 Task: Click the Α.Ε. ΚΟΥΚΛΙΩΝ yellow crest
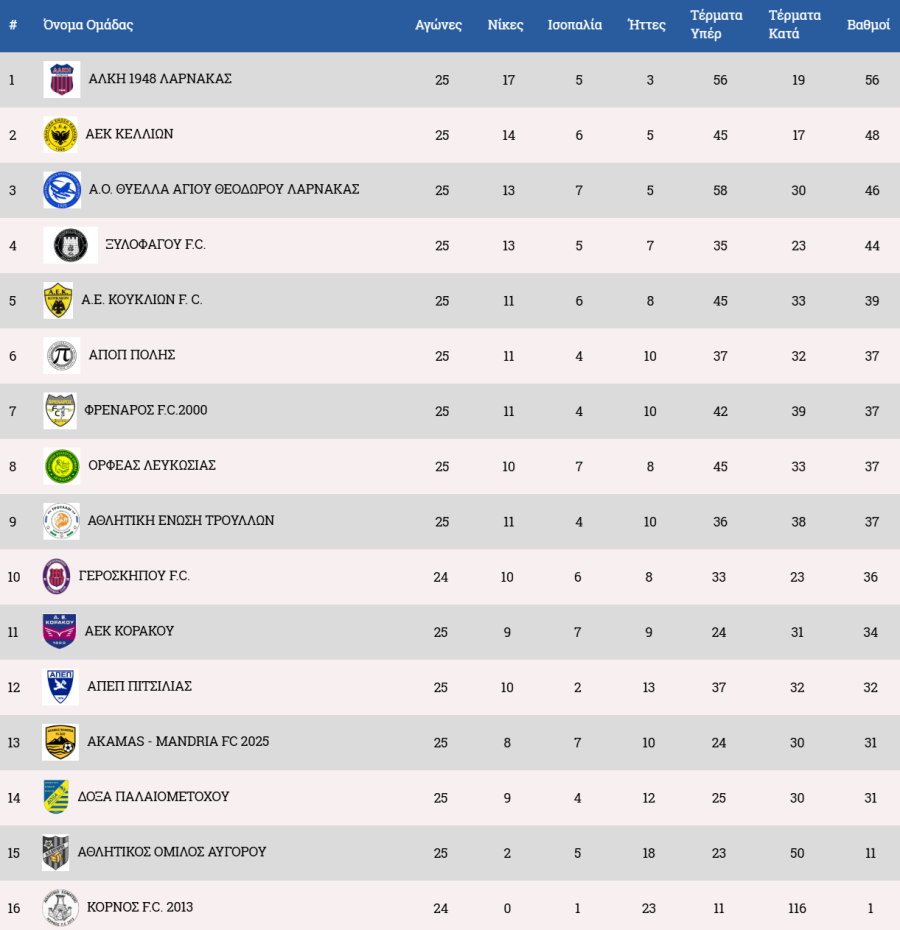click(x=58, y=300)
